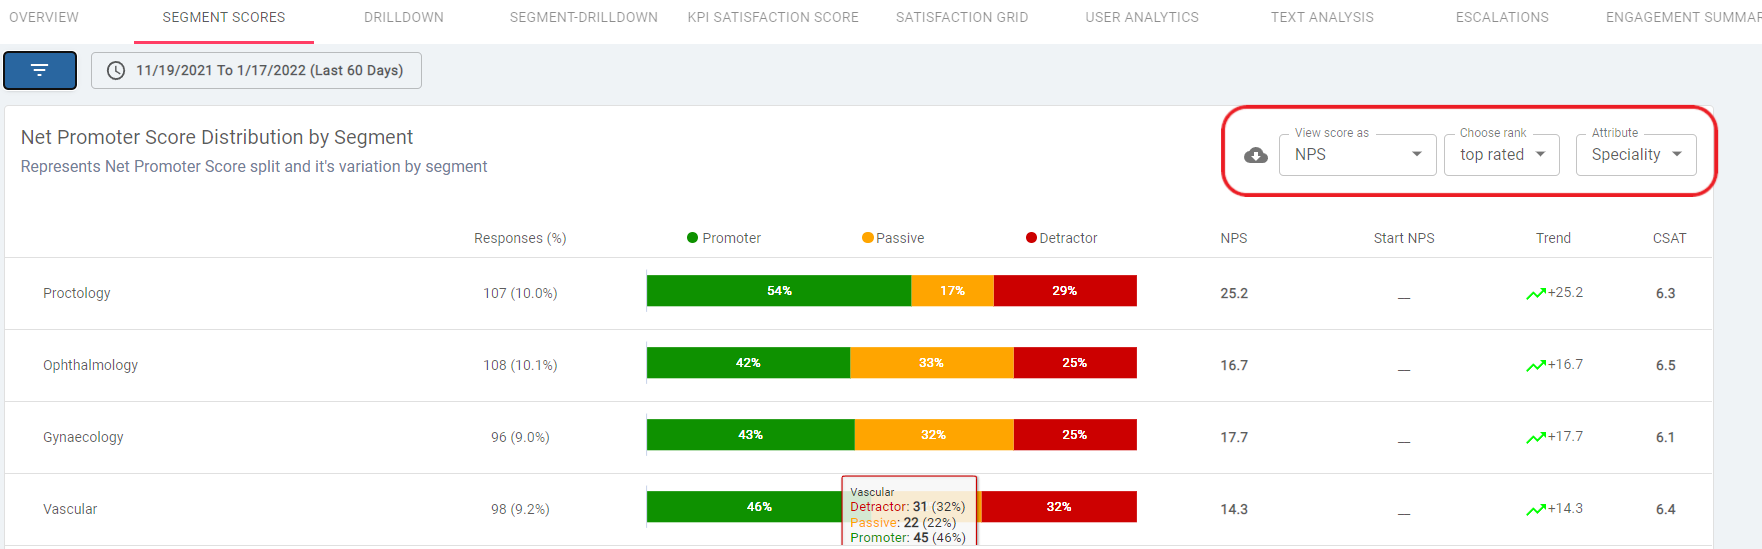Viewport: 1762px width, 549px height.
Task: Open the View score as NPS dropdown
Action: point(1357,155)
